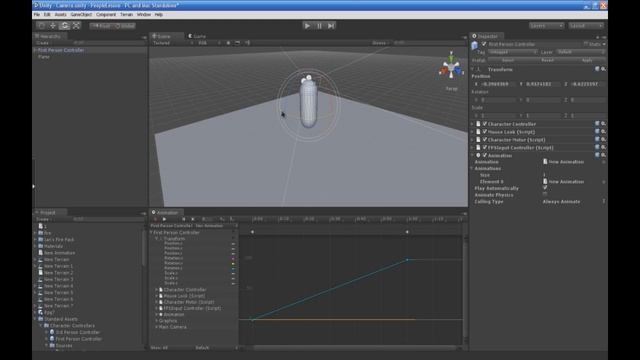
Task: Click the Pause button in the top toolbar
Action: pos(319,26)
